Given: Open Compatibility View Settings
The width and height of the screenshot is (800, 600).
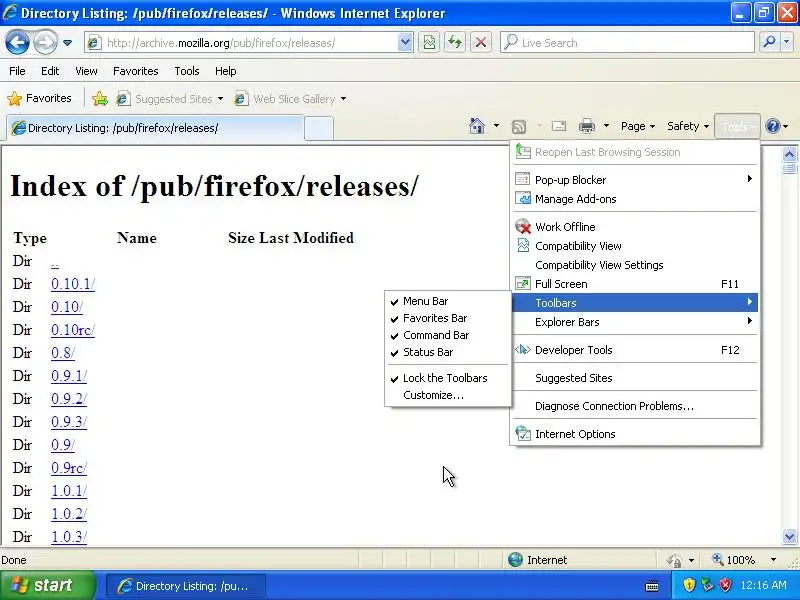Looking at the screenshot, I should (635, 265).
